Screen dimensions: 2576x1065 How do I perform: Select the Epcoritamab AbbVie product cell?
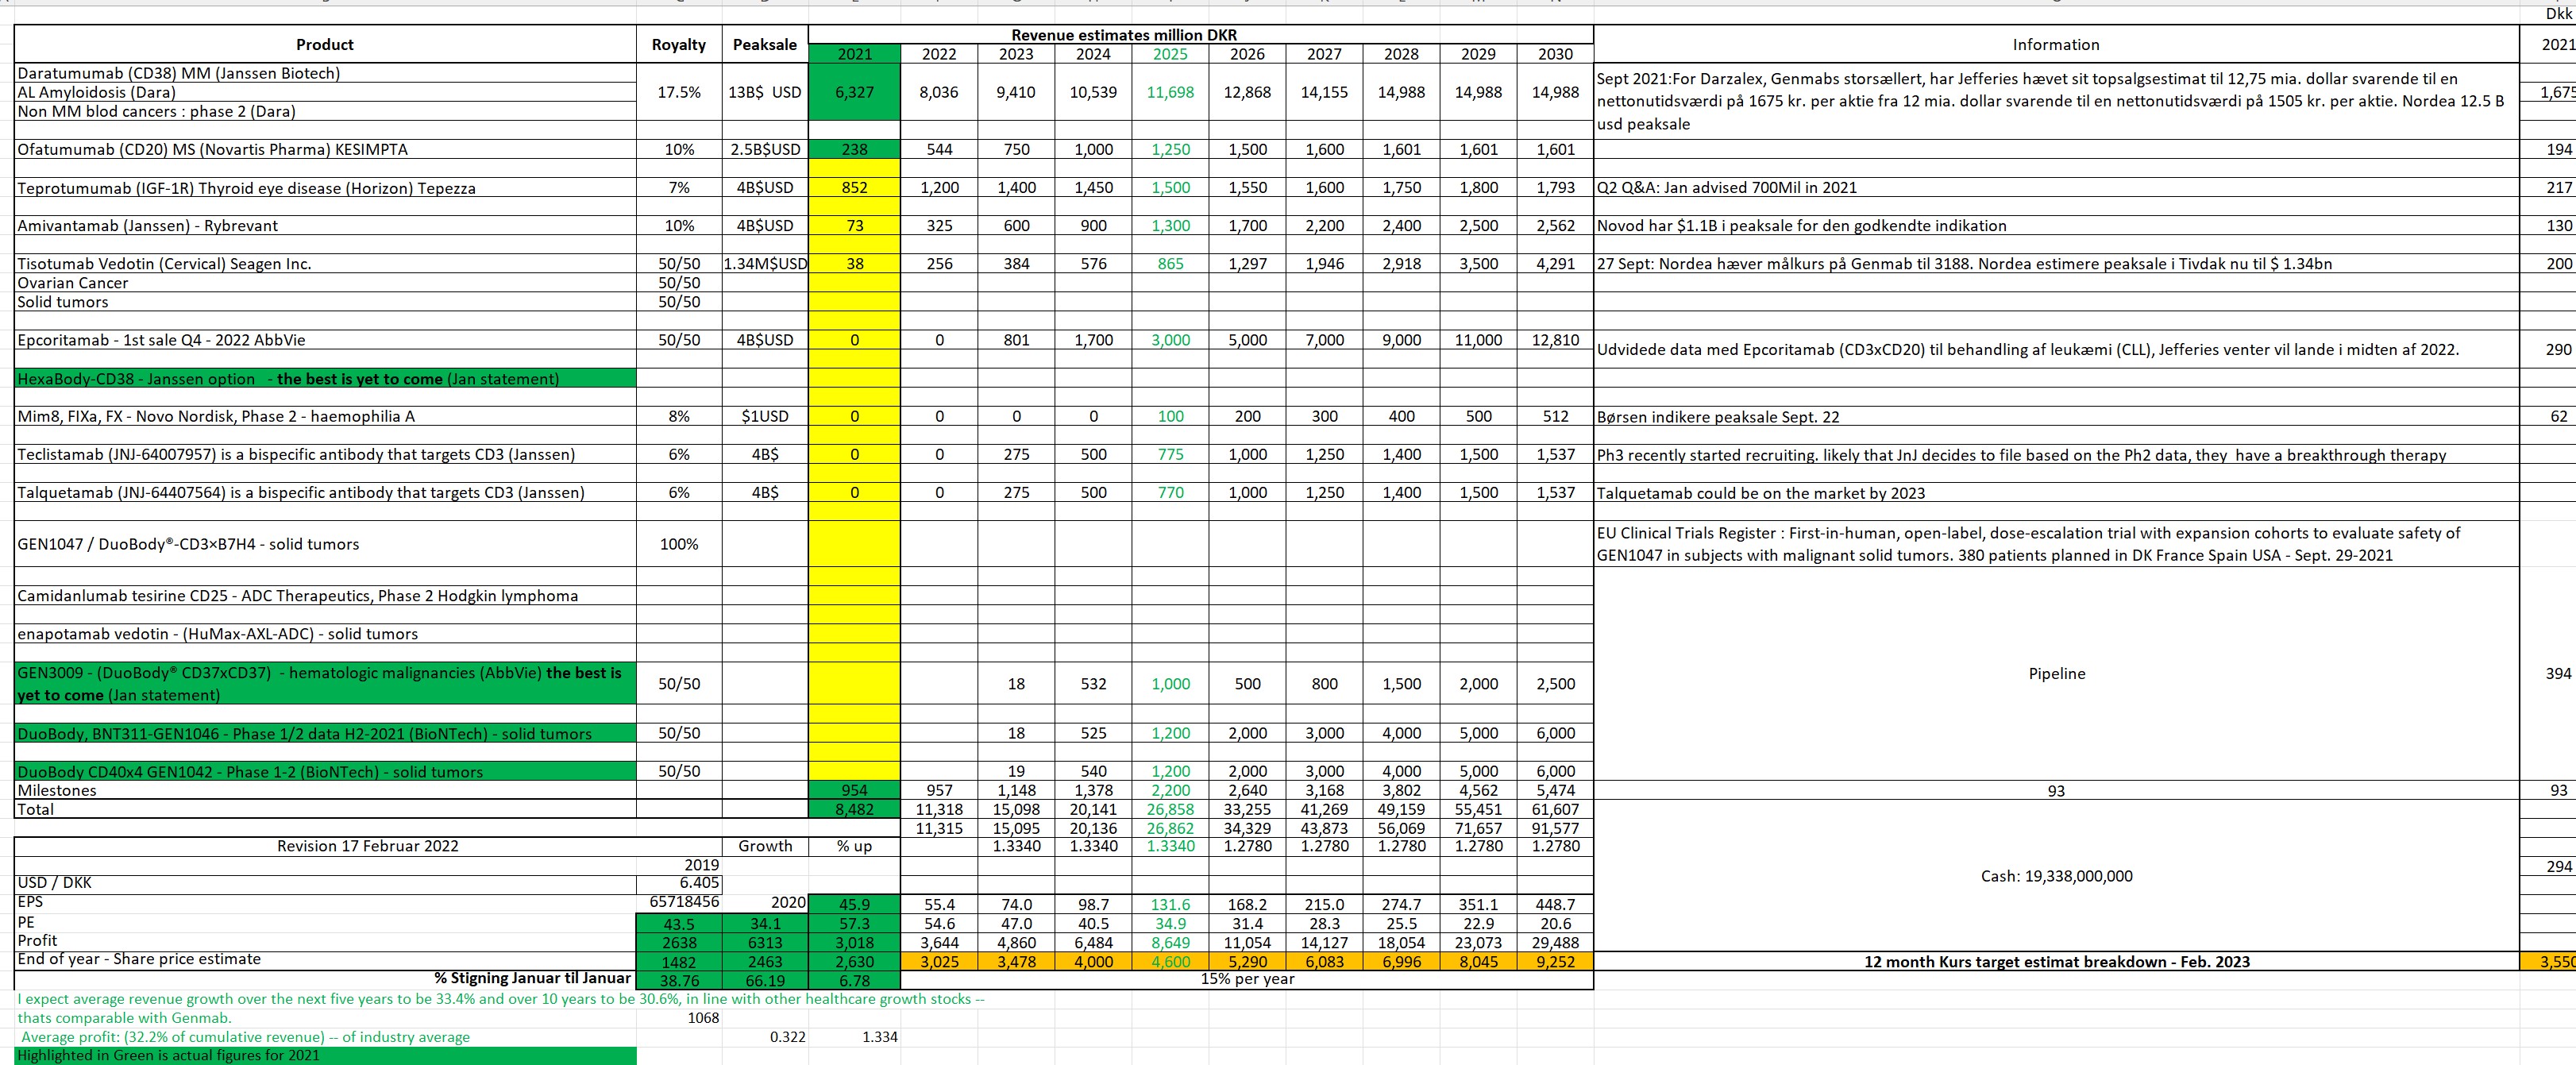[x=325, y=340]
